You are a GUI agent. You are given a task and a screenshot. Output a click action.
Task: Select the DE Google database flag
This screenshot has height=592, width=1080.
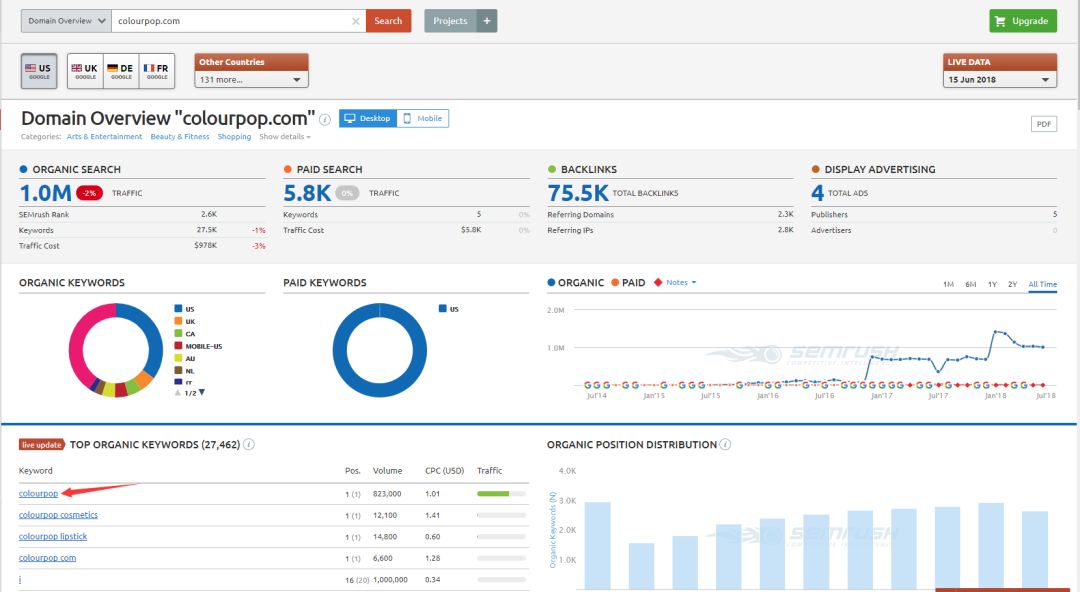121,71
